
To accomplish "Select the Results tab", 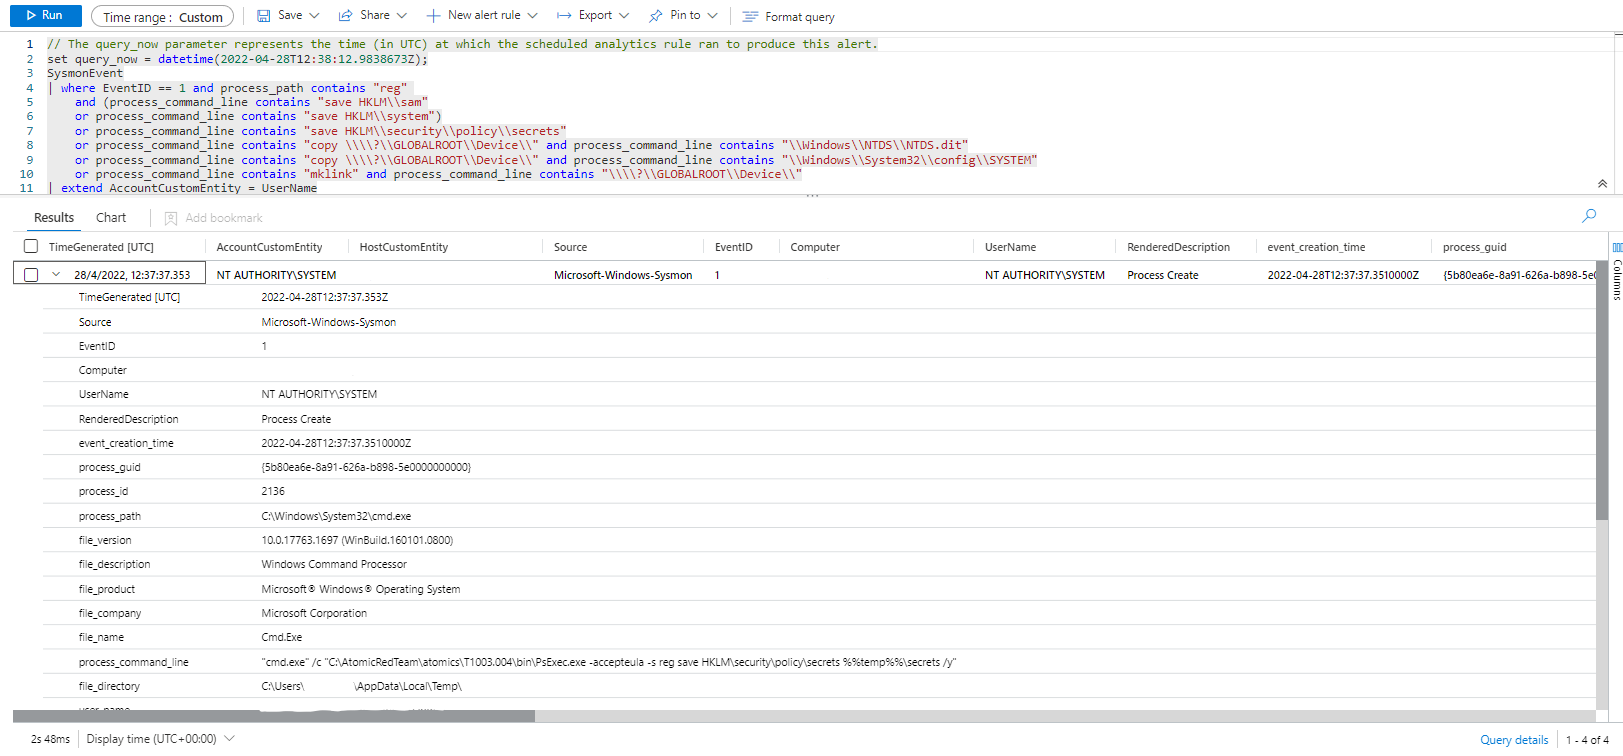I will (x=54, y=218).
